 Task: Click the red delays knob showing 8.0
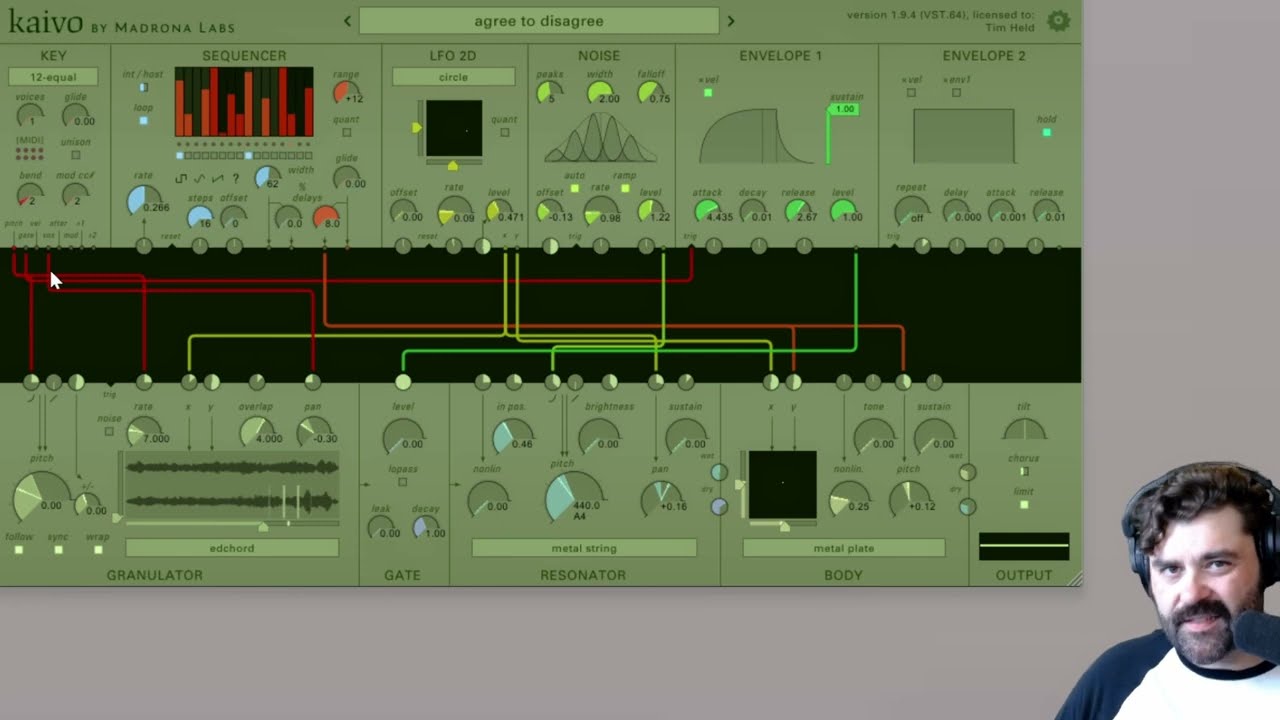pyautogui.click(x=326, y=217)
